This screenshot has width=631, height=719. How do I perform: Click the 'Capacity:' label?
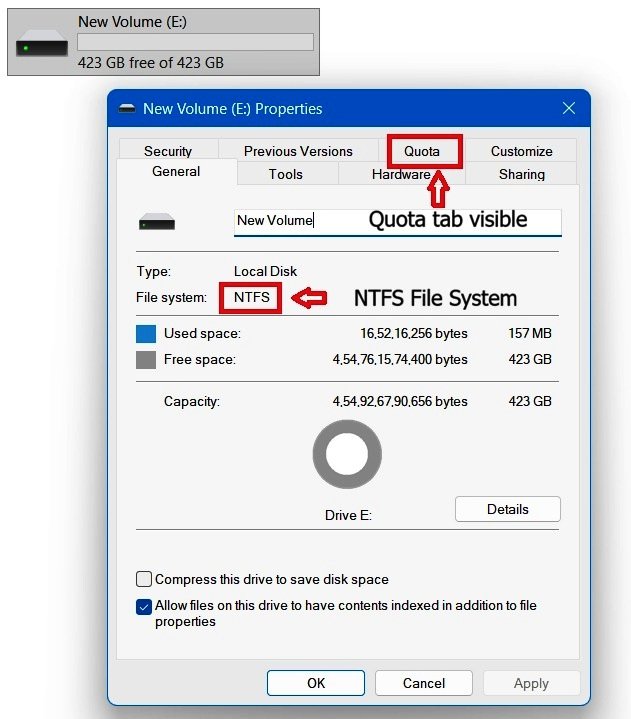pyautogui.click(x=192, y=402)
